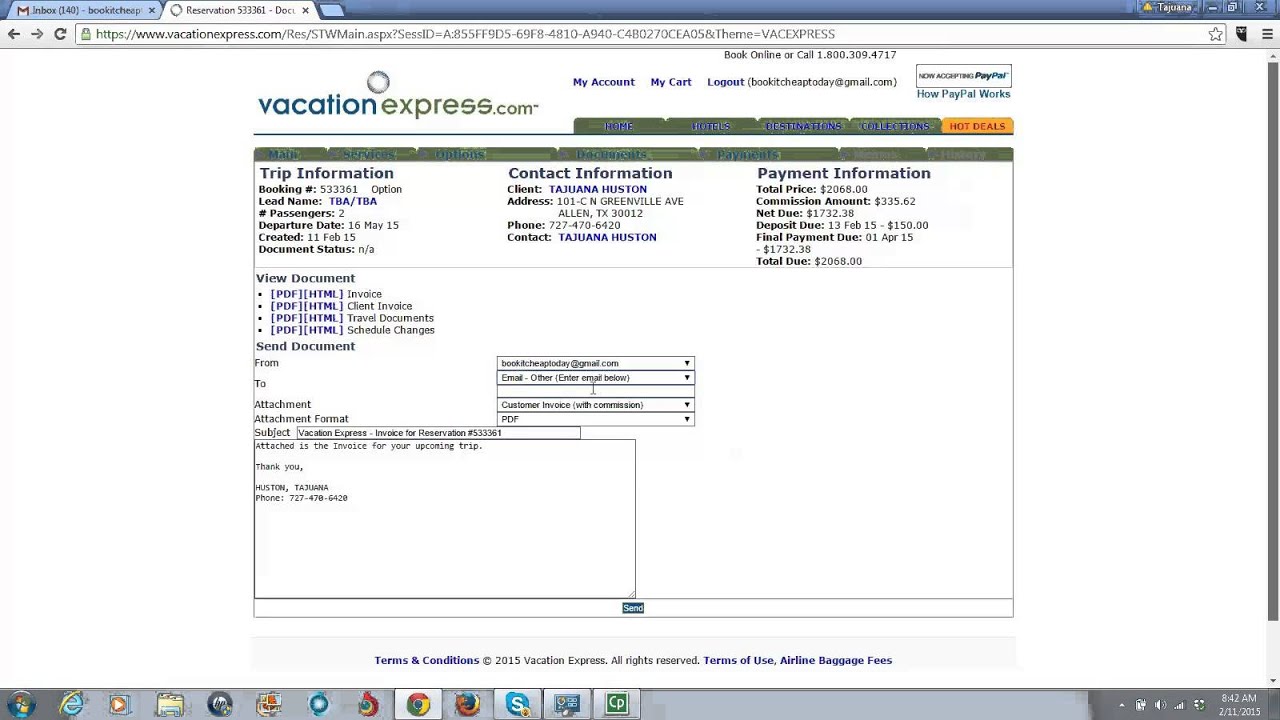1280x720 pixels.
Task: Open Windows Media Player taskbar icon
Action: click(119, 704)
